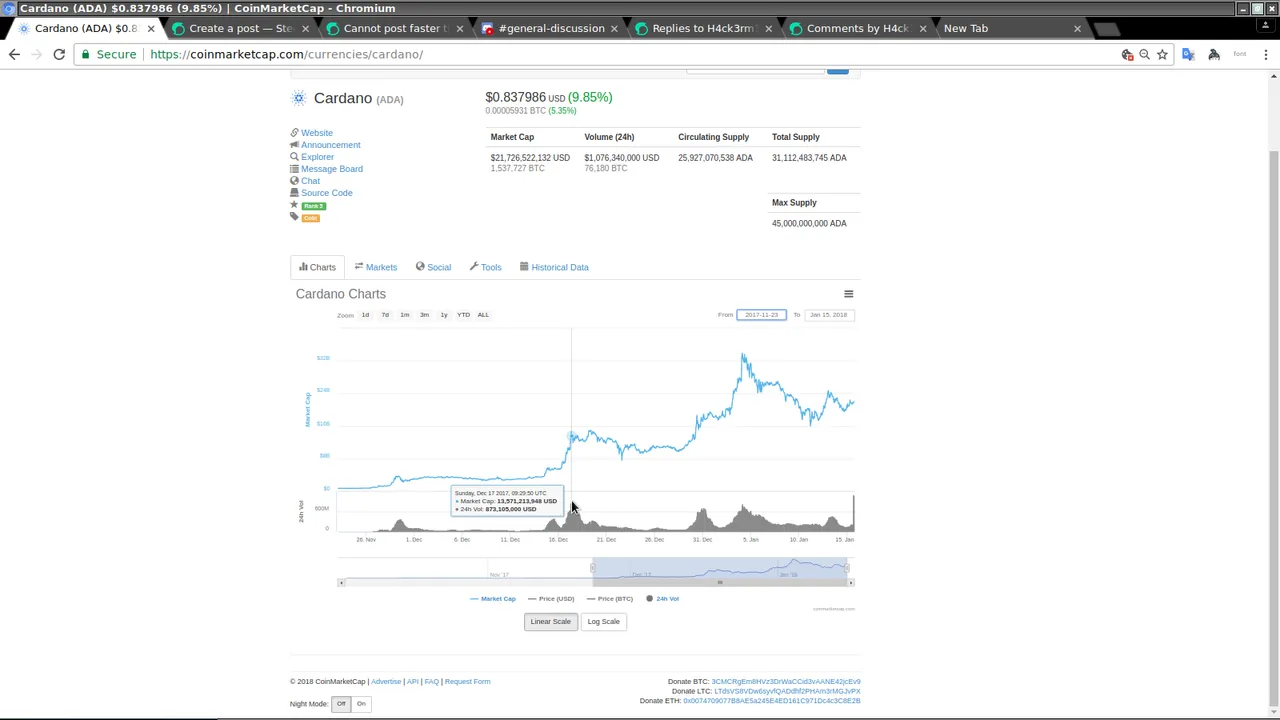Select Log Scale for the chart

(x=603, y=622)
